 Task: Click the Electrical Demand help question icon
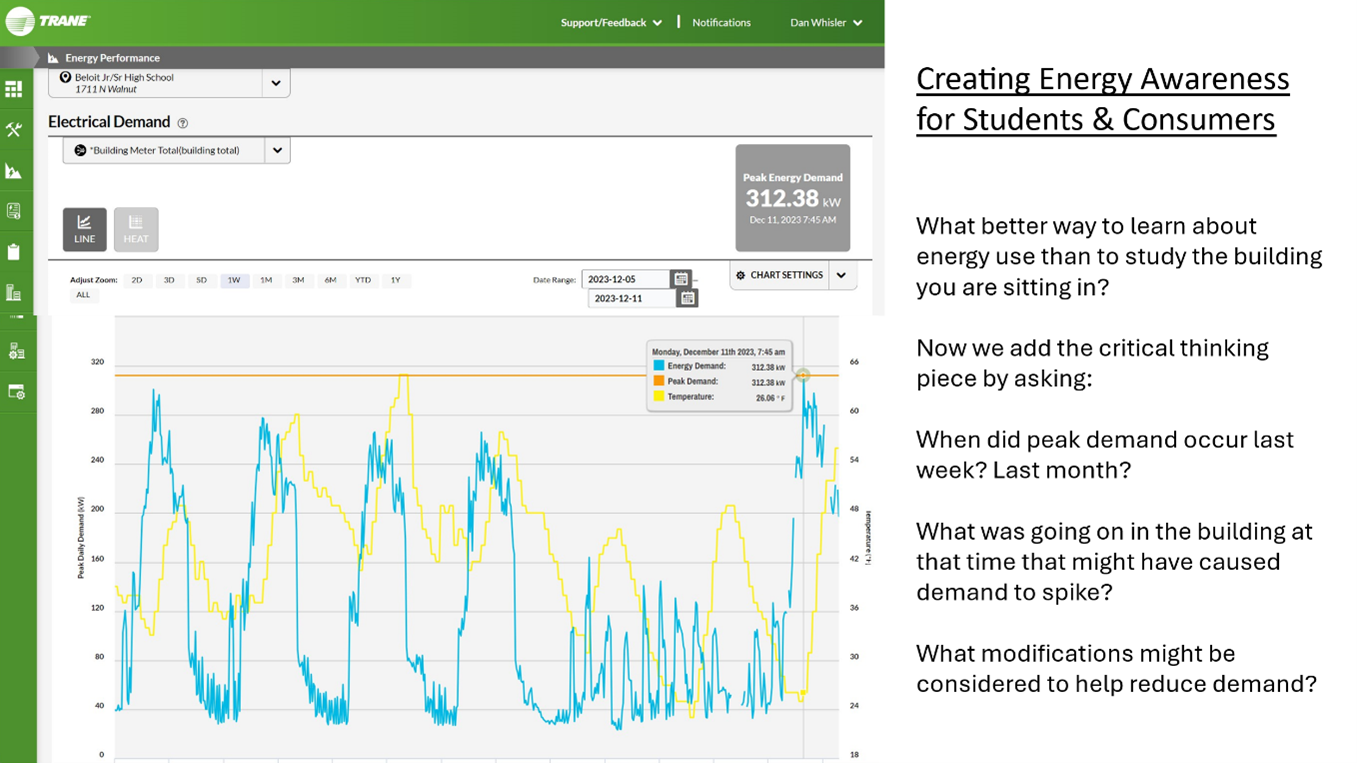point(182,123)
